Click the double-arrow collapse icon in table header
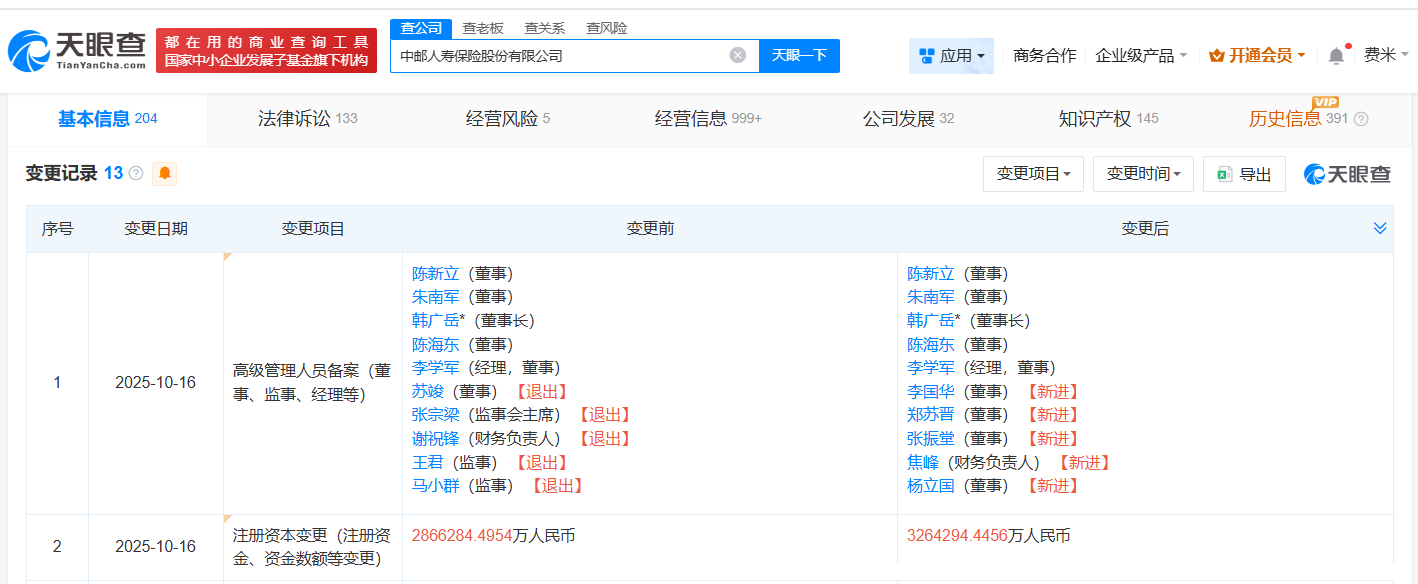 coord(1382,228)
